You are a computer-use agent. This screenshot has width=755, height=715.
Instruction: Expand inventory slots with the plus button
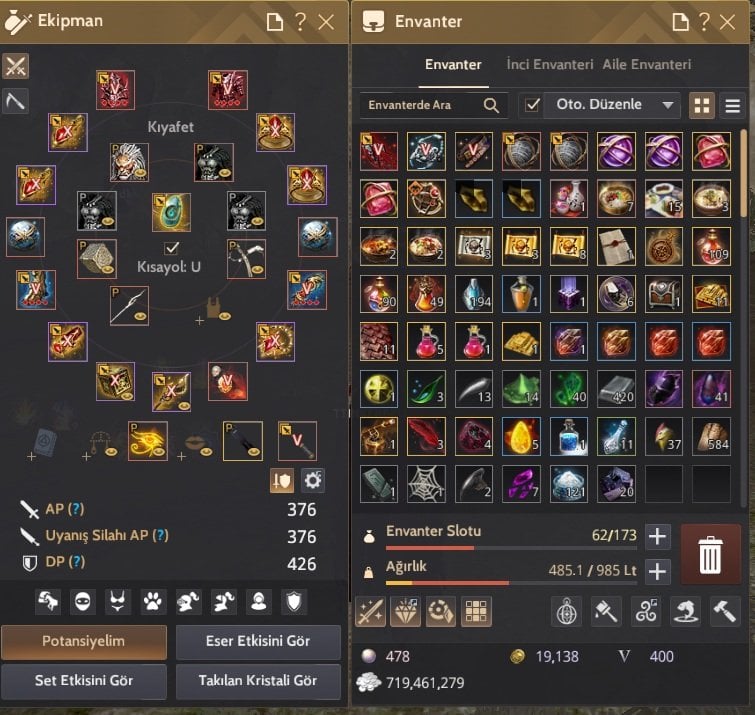657,536
